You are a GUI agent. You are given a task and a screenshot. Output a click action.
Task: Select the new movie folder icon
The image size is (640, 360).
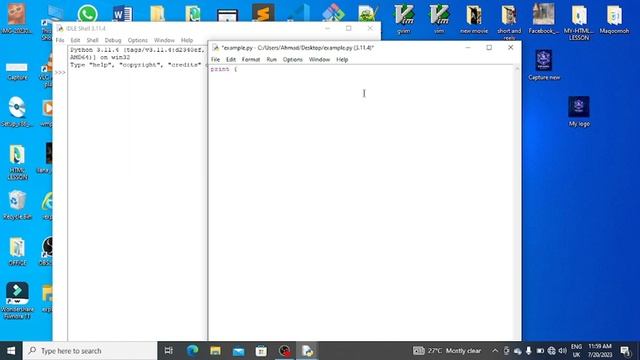point(474,19)
